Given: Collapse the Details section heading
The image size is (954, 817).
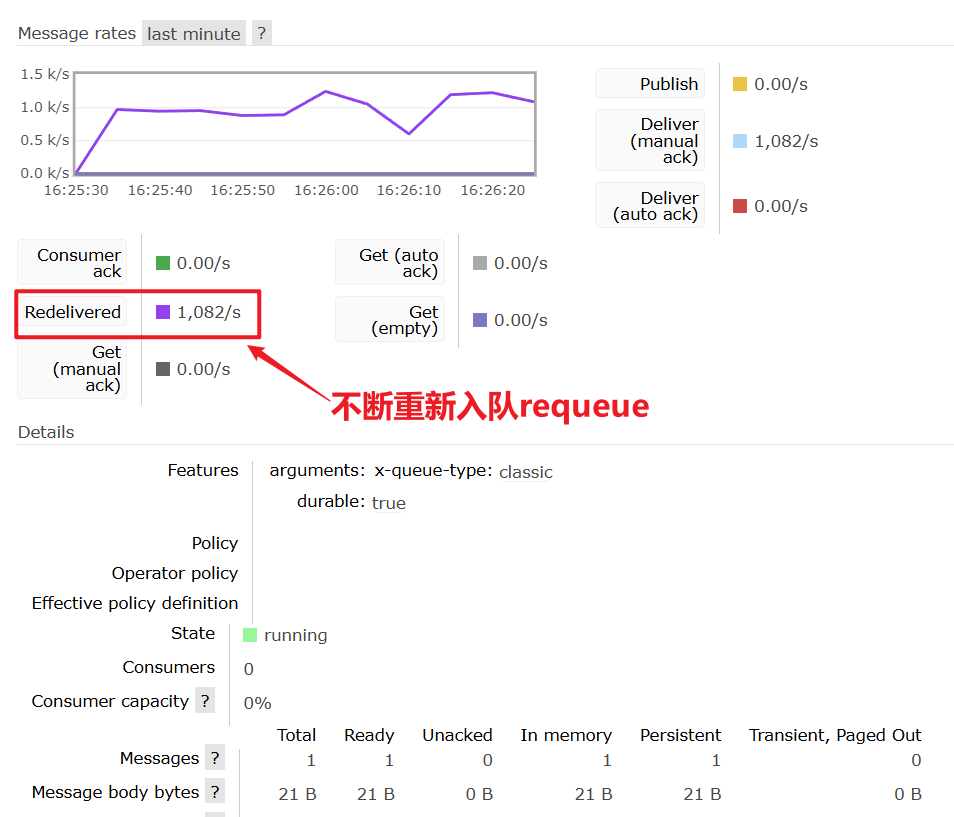Looking at the screenshot, I should point(46,432).
